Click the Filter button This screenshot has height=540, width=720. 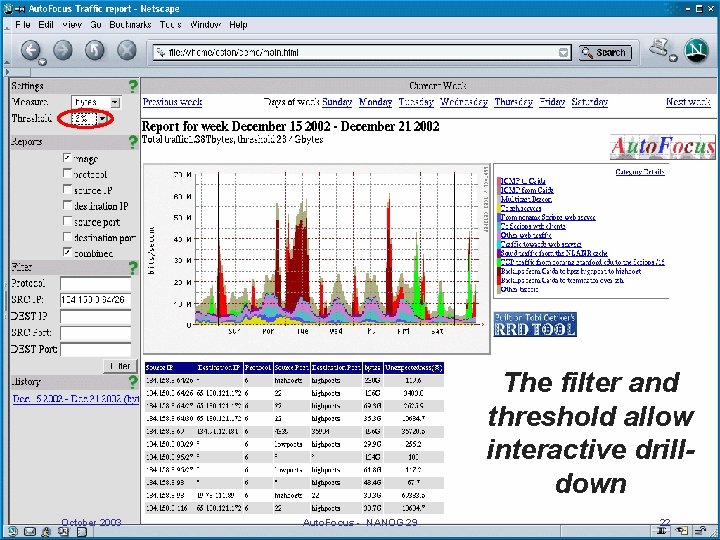click(x=120, y=366)
